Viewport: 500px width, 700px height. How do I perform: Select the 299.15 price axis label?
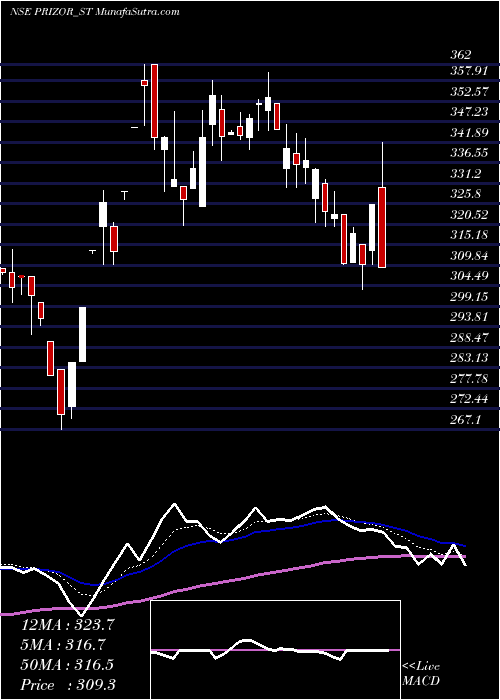[x=469, y=297]
